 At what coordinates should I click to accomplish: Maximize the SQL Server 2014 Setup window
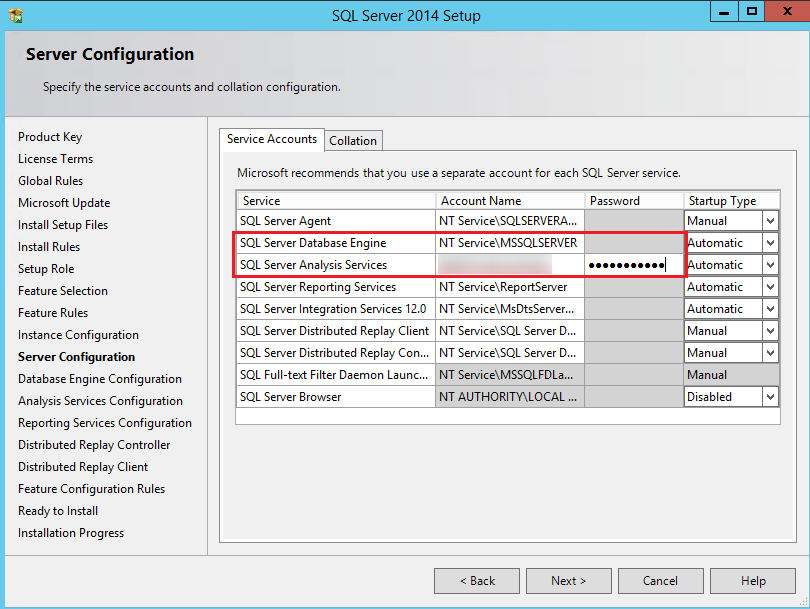click(752, 11)
